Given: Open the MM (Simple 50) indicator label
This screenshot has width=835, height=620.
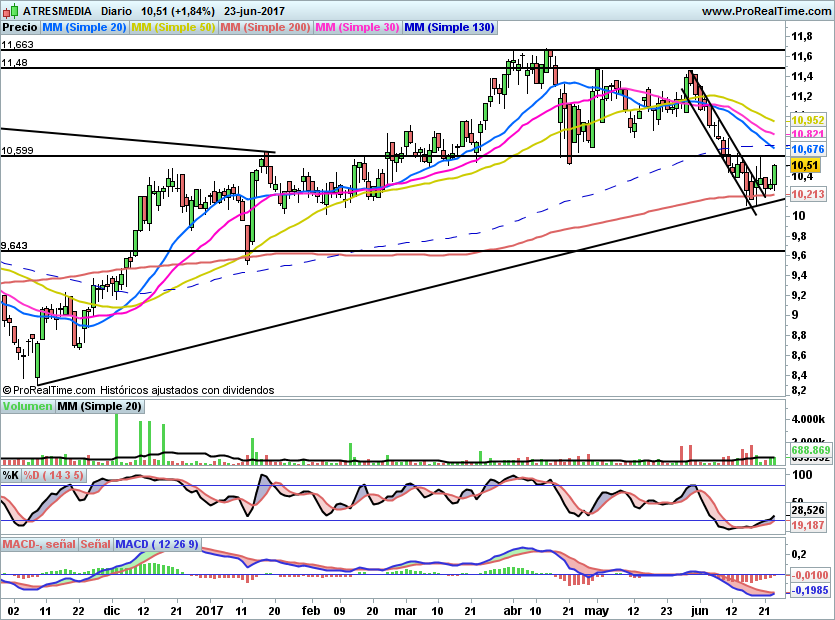Looking at the screenshot, I should click(173, 27).
